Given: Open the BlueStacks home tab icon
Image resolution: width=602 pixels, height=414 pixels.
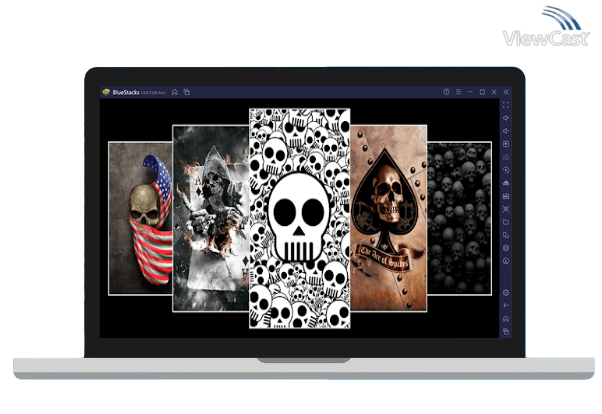Looking at the screenshot, I should pyautogui.click(x=175, y=92).
